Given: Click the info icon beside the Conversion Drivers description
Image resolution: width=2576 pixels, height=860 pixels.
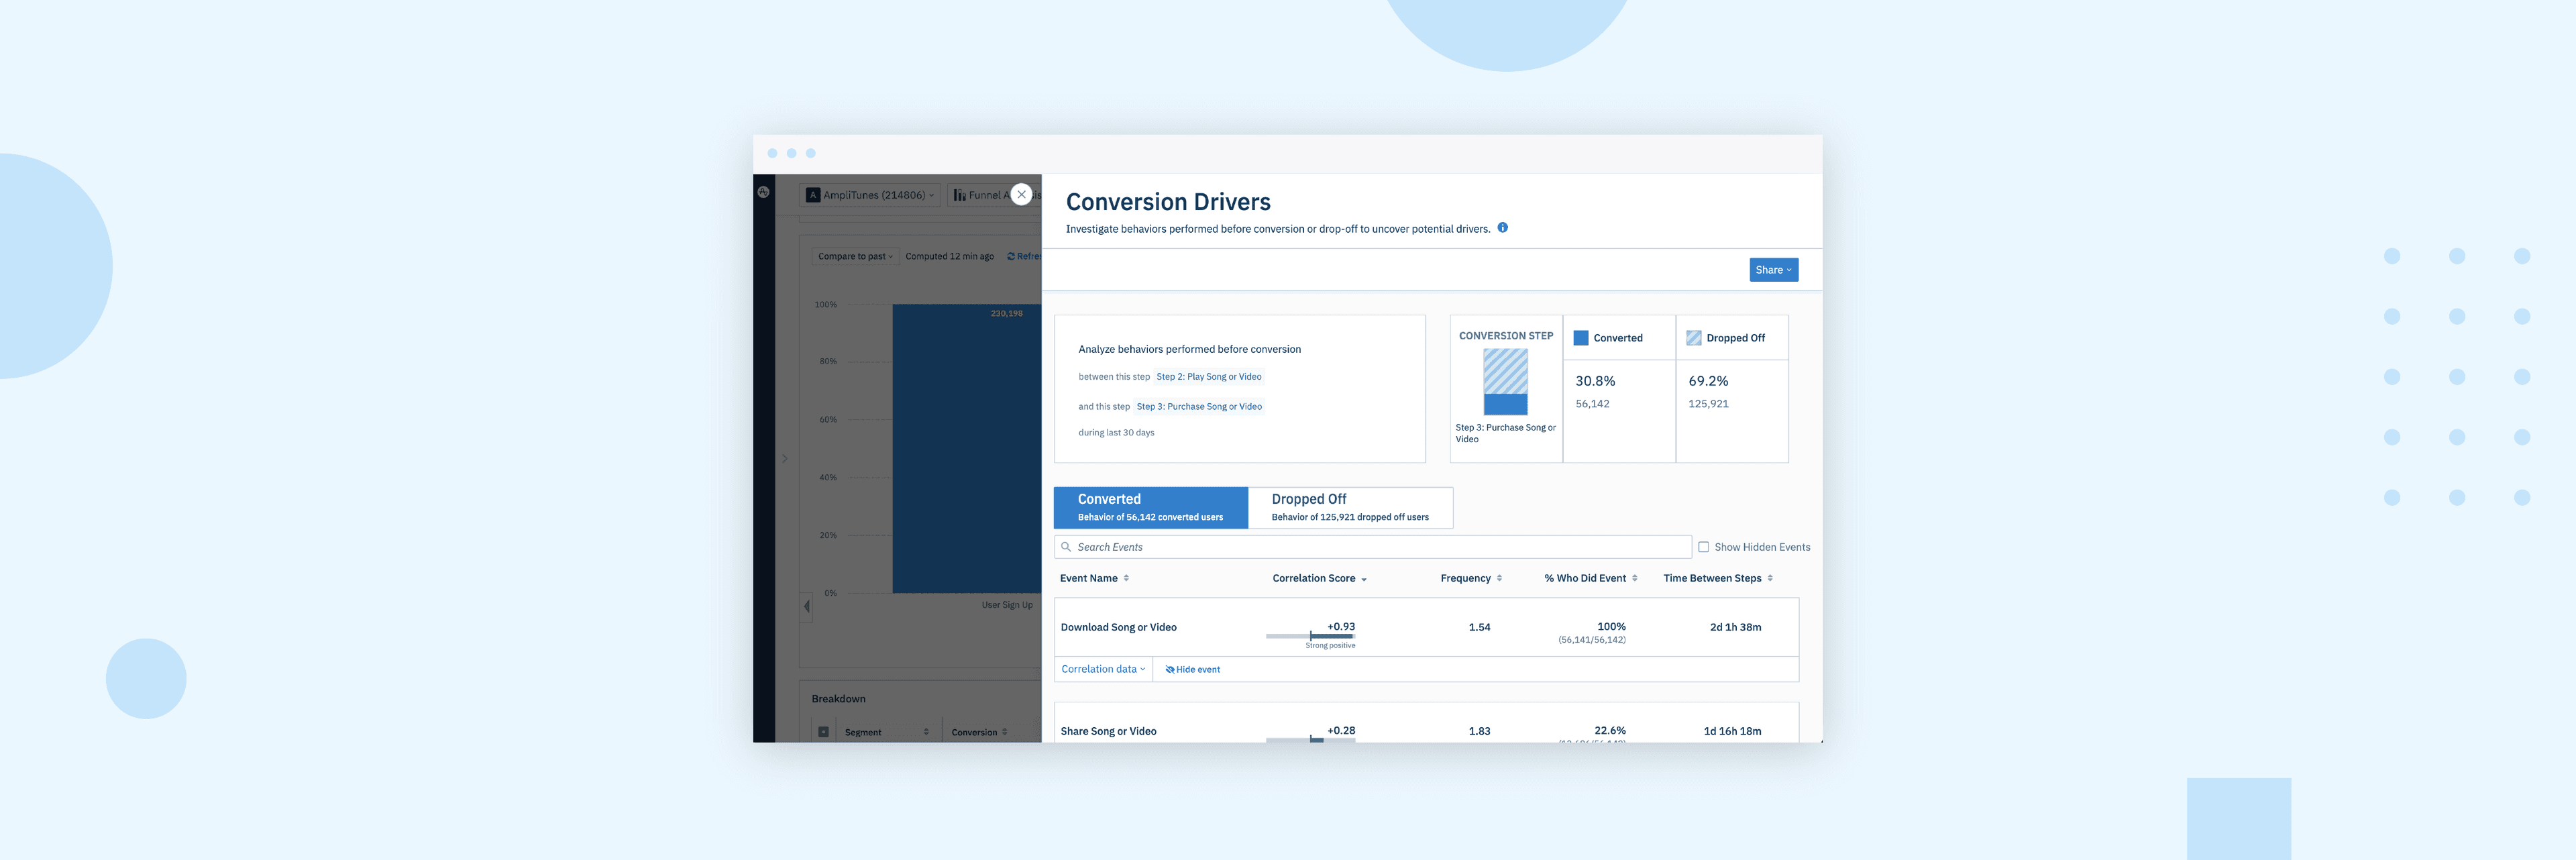Looking at the screenshot, I should pos(1502,228).
